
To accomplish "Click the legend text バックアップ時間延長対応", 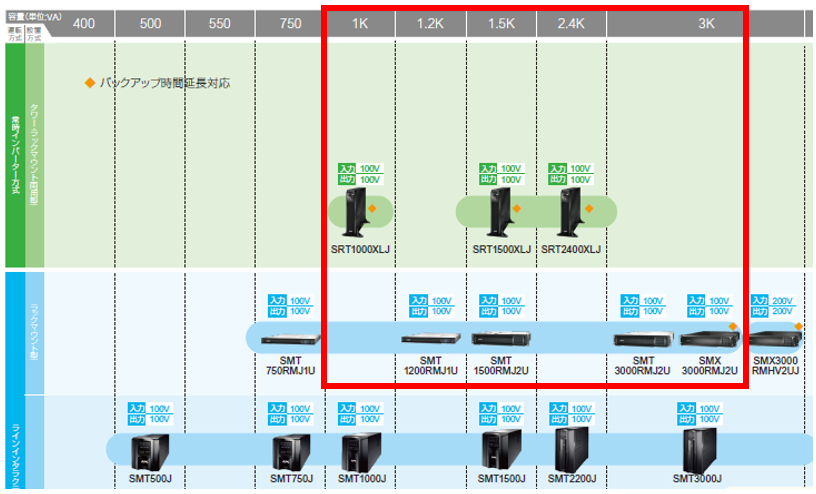I will (x=165, y=83).
